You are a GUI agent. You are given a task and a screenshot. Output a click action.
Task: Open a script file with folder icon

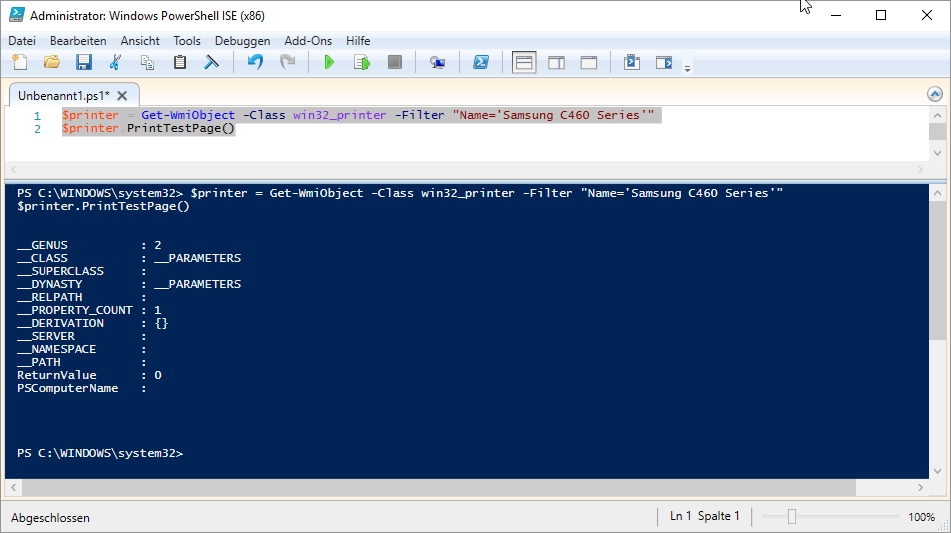(x=51, y=62)
